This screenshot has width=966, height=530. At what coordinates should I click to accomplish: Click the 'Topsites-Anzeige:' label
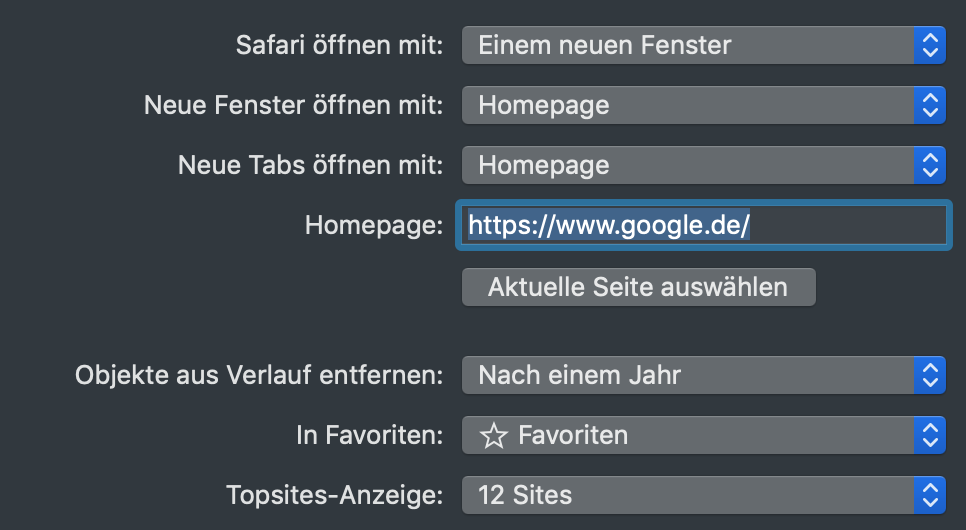click(x=334, y=494)
